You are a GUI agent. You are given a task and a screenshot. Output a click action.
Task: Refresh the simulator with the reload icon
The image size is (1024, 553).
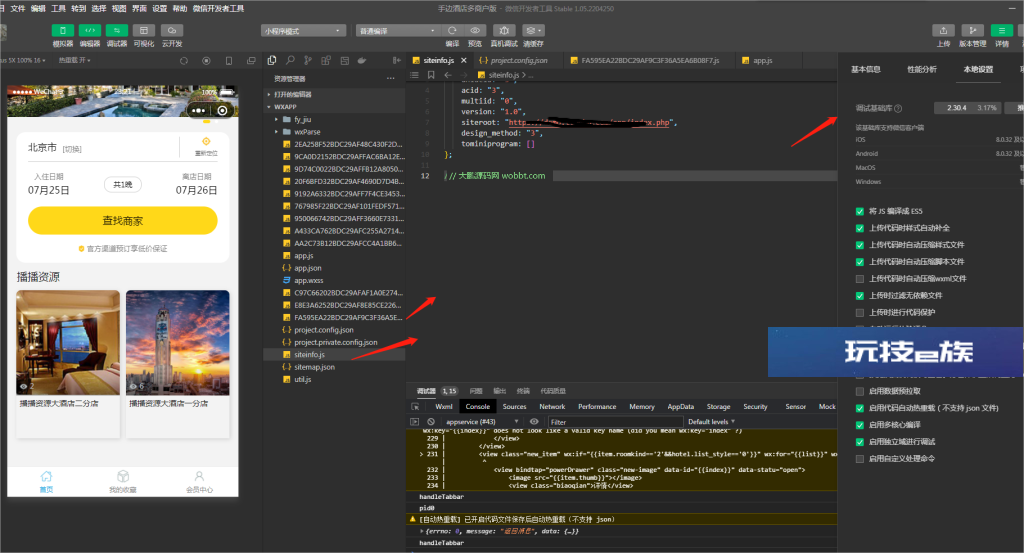(x=184, y=61)
